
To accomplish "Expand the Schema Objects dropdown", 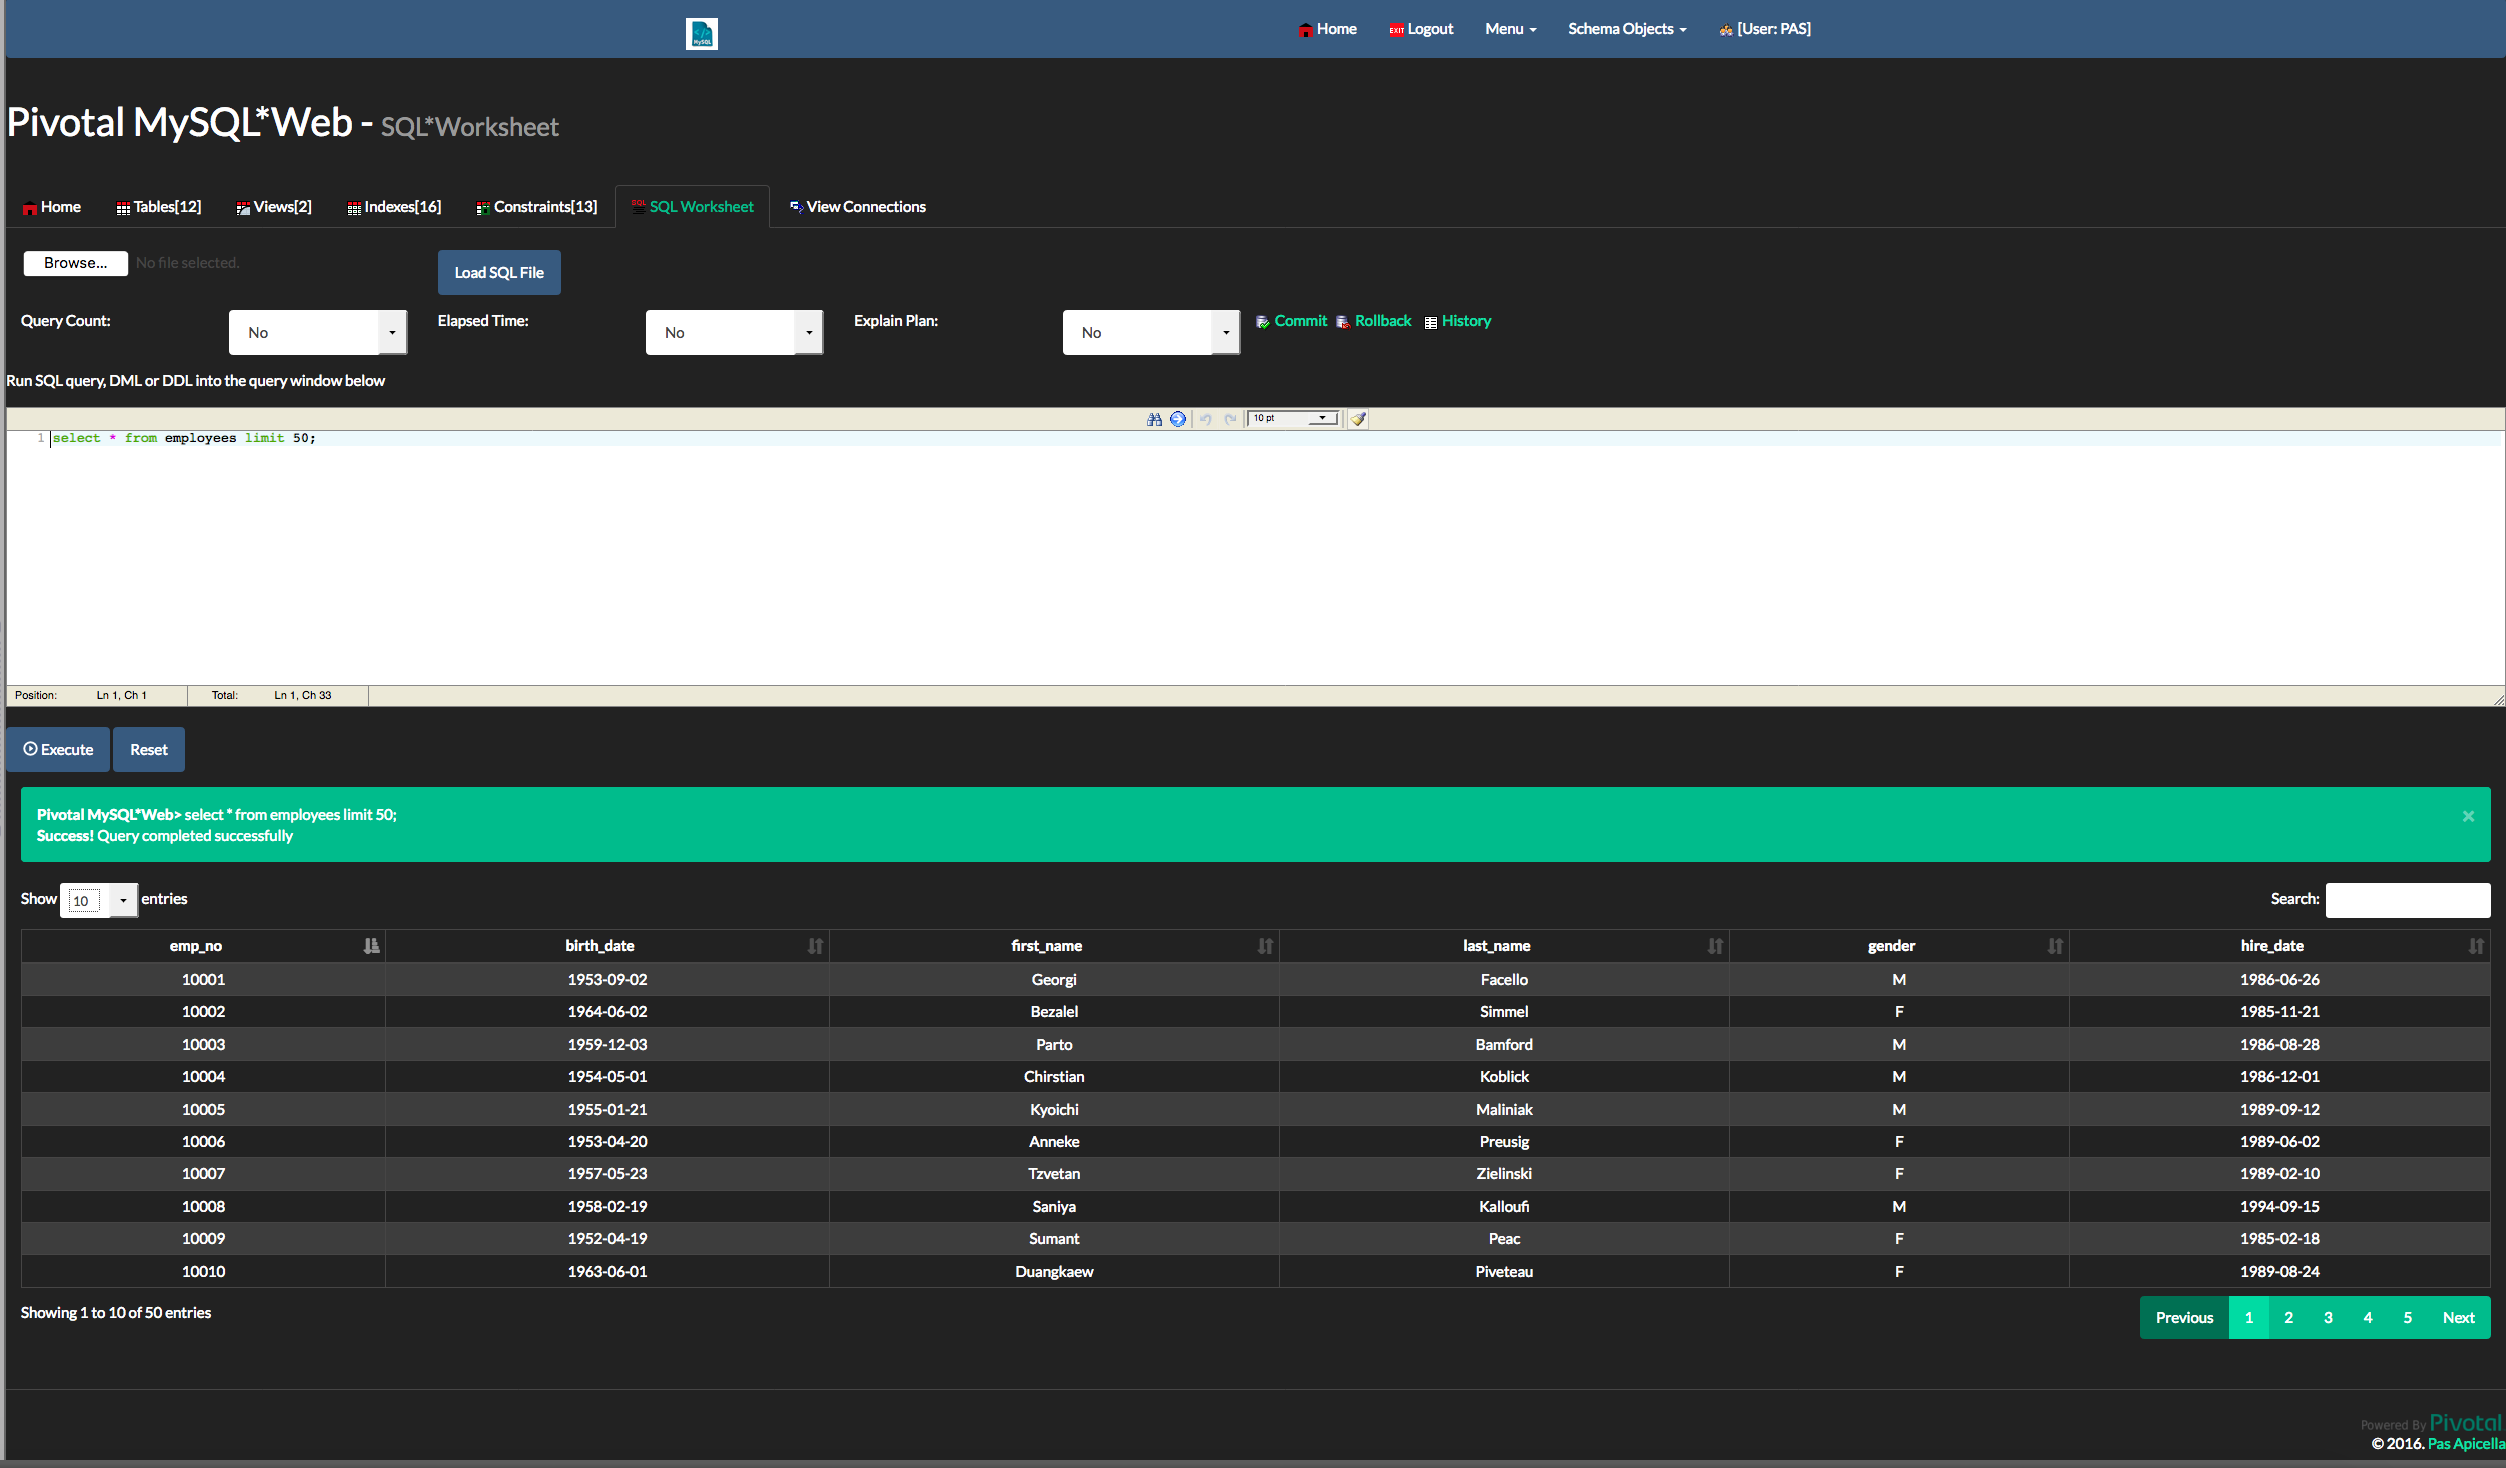I will [1627, 29].
